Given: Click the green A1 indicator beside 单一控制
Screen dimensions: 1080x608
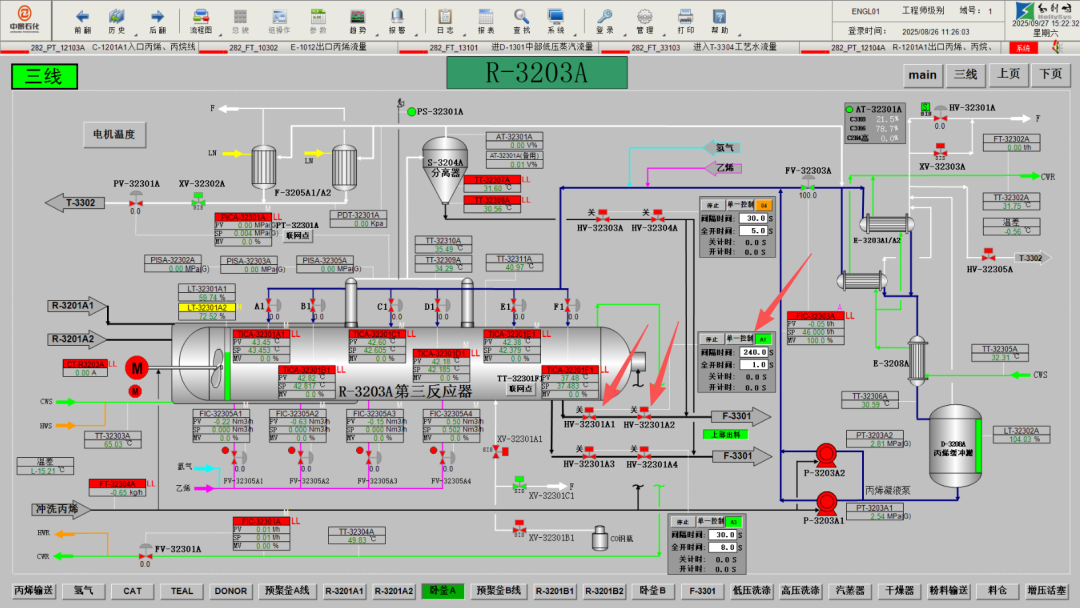Looking at the screenshot, I should tap(764, 339).
